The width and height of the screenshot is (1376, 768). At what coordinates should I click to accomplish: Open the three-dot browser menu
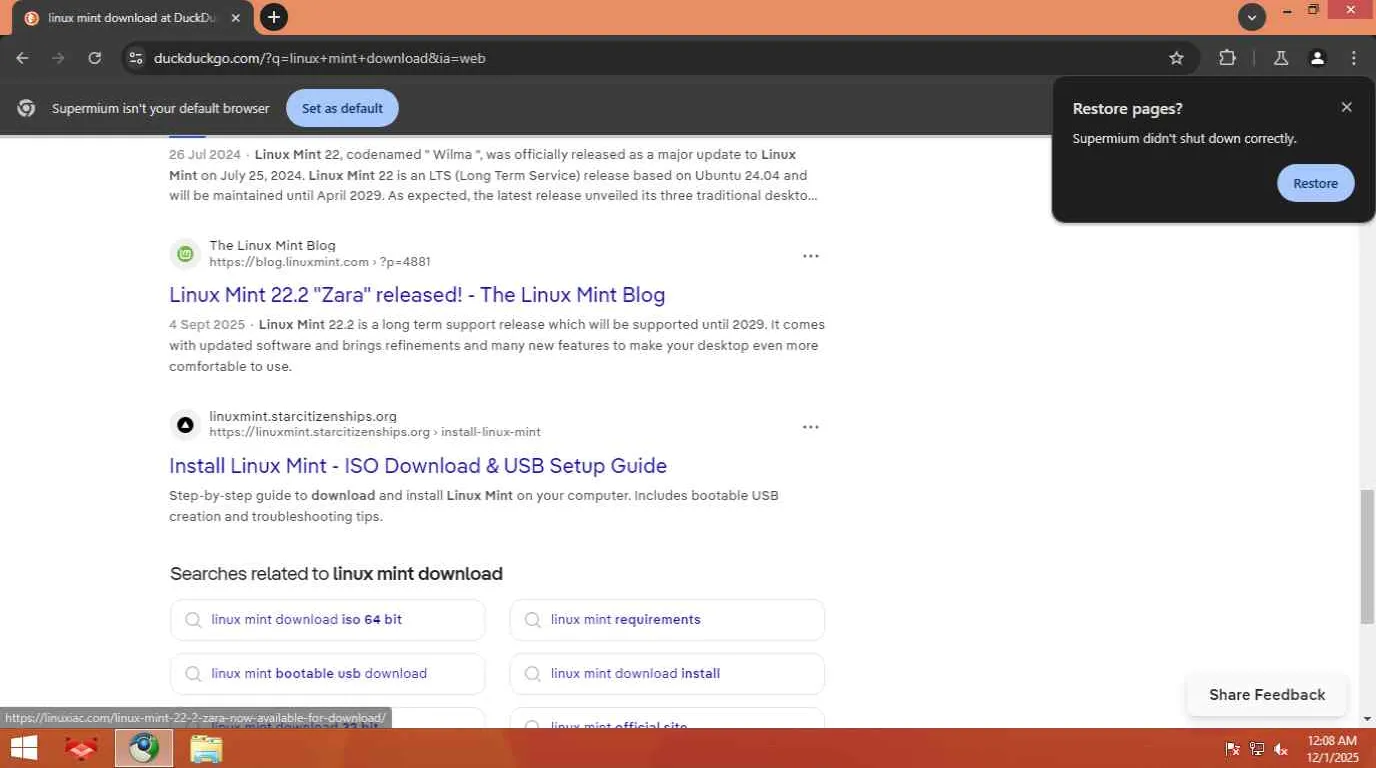click(x=1354, y=58)
